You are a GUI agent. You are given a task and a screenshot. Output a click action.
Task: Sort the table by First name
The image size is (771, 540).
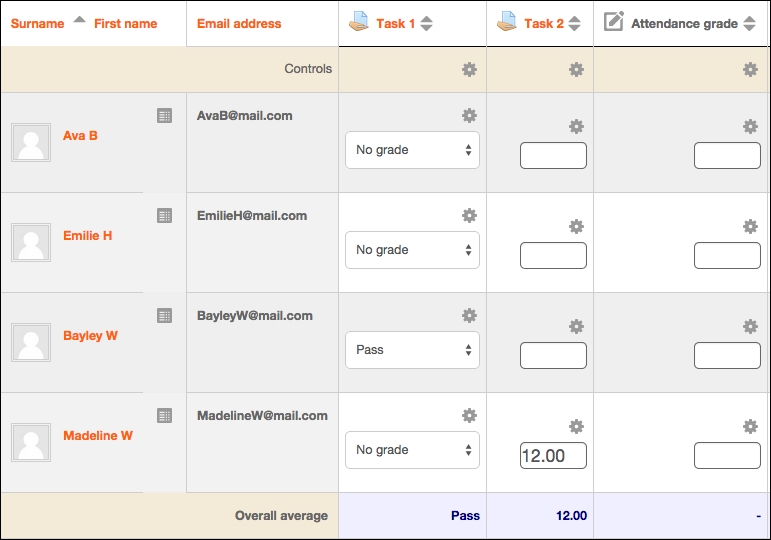click(125, 23)
